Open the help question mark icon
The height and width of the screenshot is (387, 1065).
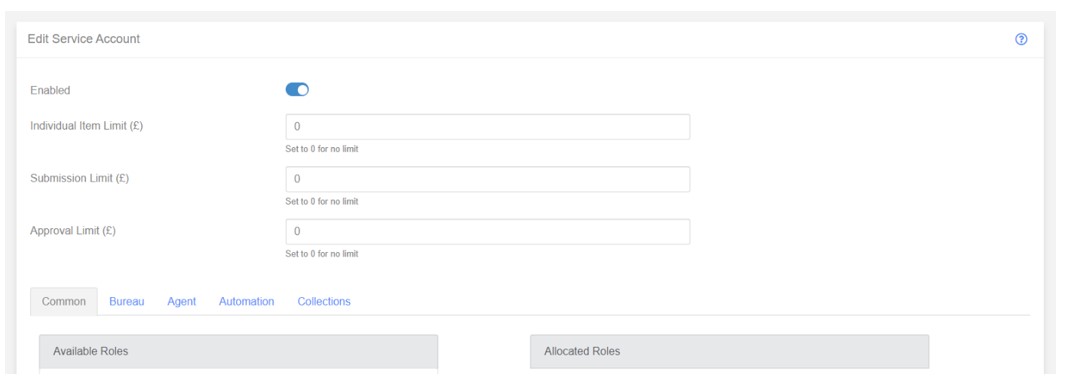pyautogui.click(x=1021, y=39)
